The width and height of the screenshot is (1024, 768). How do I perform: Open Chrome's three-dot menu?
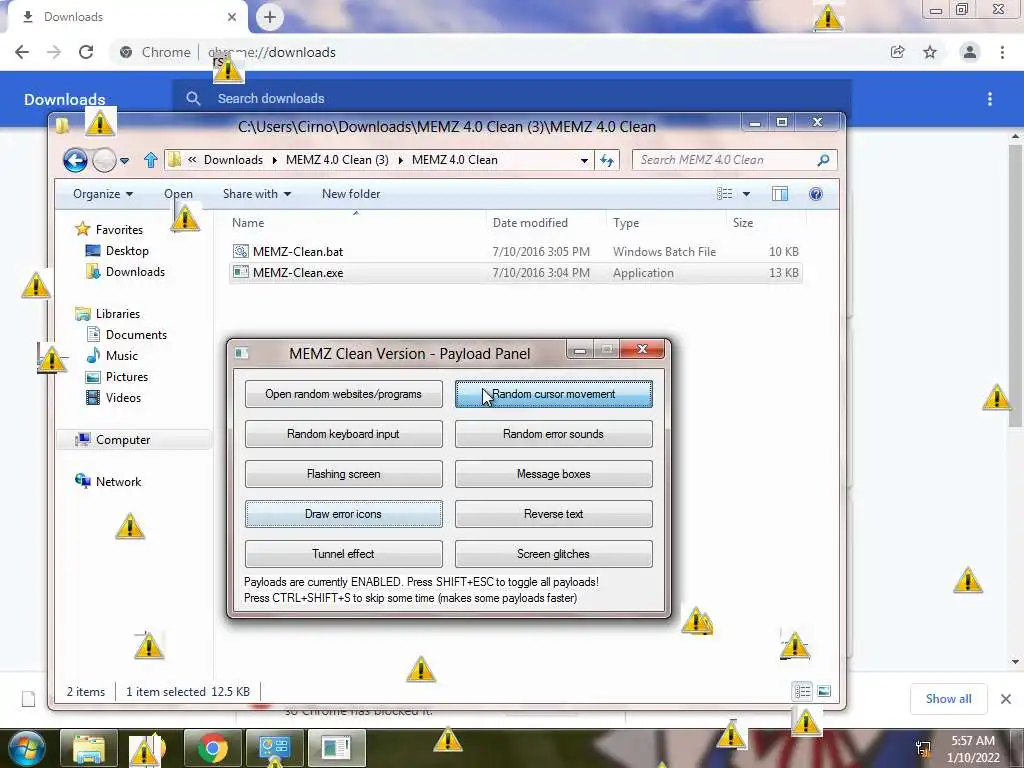[1002, 52]
